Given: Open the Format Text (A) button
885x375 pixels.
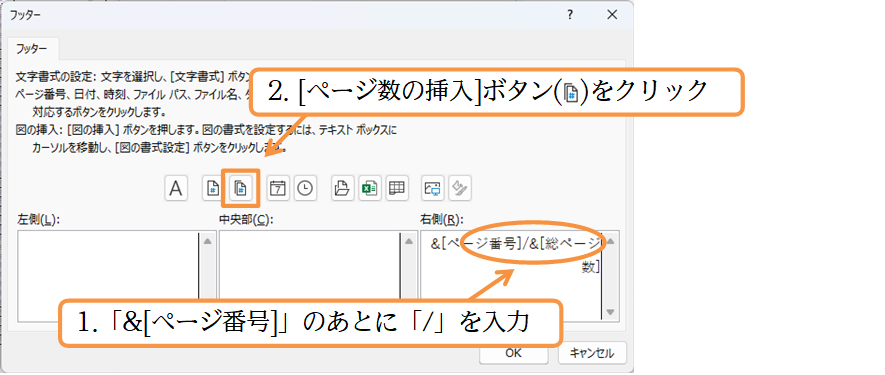Looking at the screenshot, I should 176,188.
